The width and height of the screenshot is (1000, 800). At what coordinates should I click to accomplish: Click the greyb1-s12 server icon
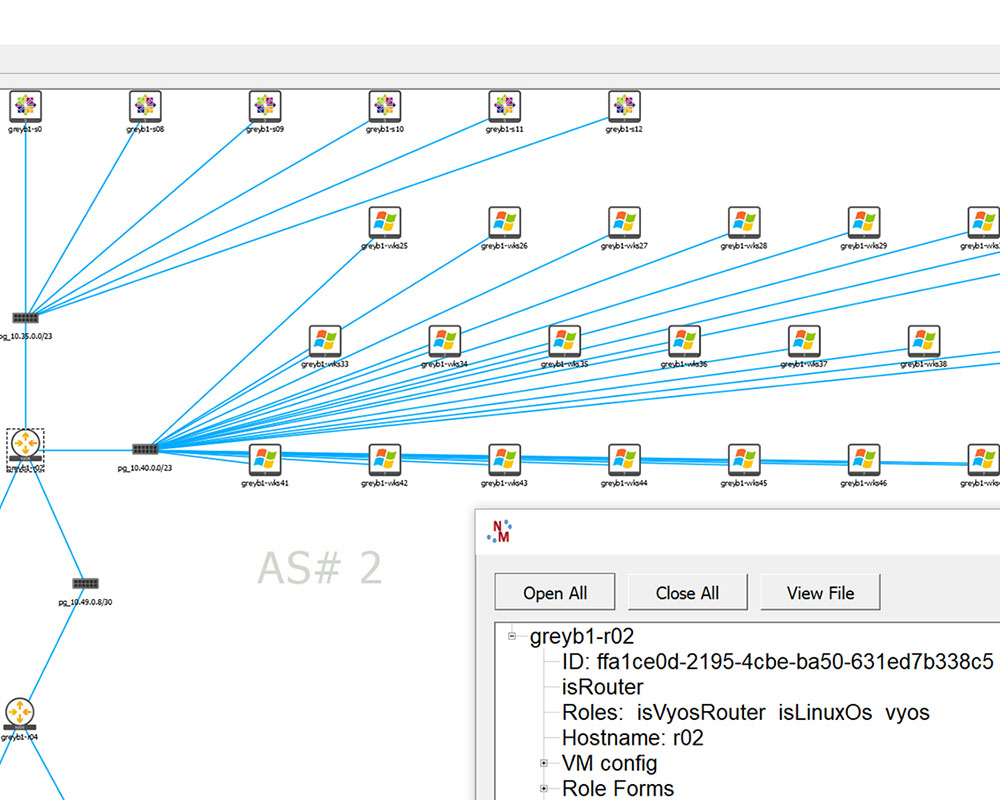tap(624, 106)
